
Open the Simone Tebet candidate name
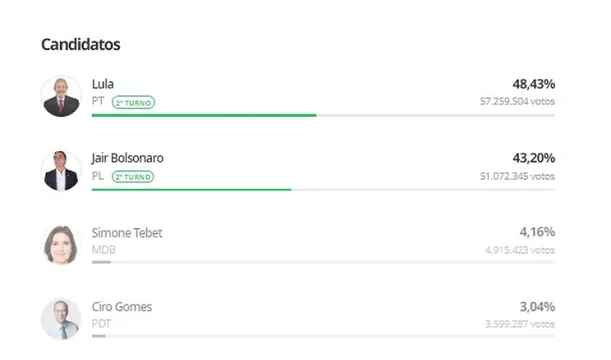pyautogui.click(x=127, y=233)
